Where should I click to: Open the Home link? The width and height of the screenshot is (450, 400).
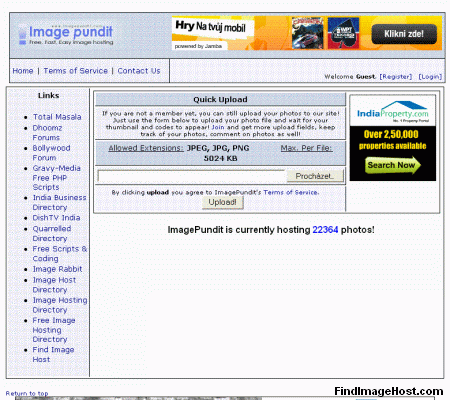click(23, 71)
